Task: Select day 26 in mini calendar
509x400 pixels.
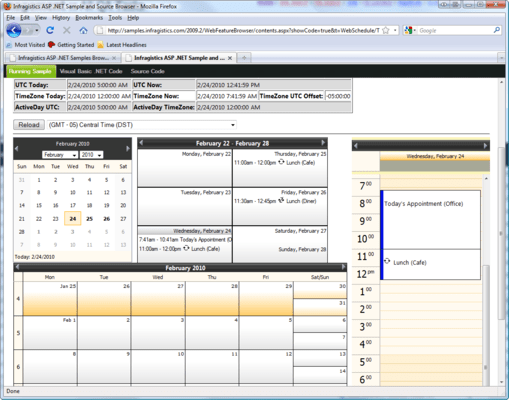Action: [106, 219]
